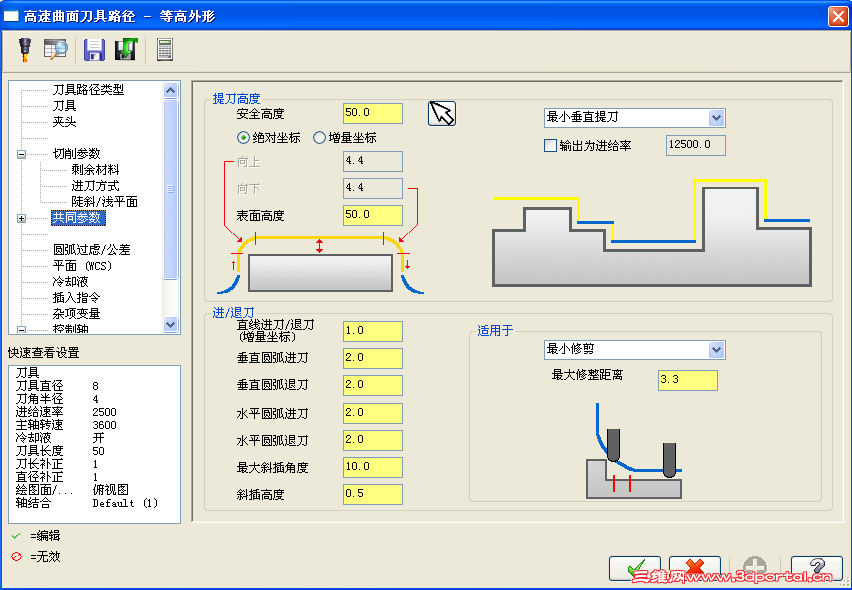Select 杂项变量 in the tree

click(77, 313)
